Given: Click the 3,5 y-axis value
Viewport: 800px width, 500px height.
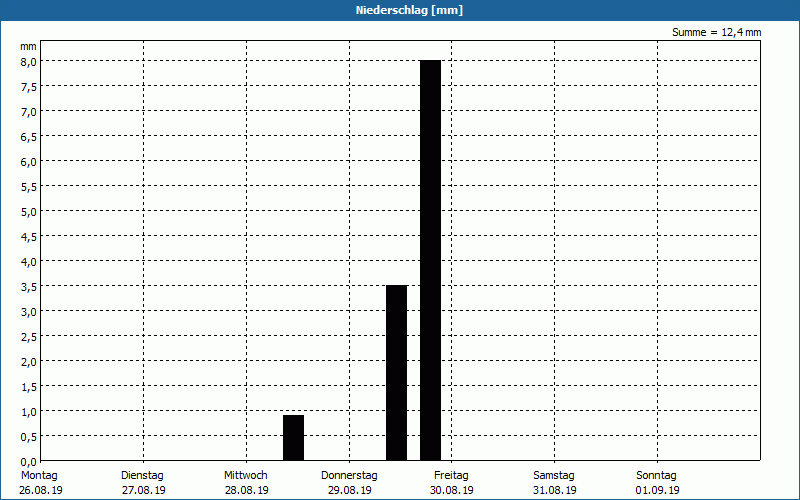Looking at the screenshot, I should pyautogui.click(x=29, y=287).
